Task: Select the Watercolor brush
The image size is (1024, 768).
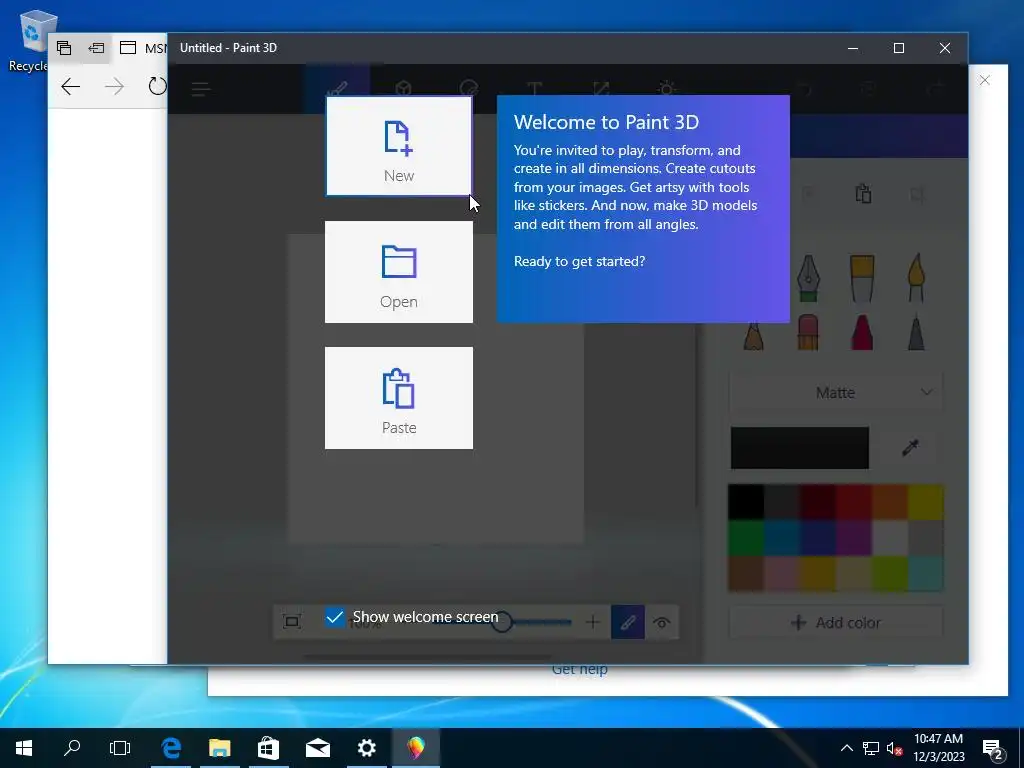Action: point(916,278)
